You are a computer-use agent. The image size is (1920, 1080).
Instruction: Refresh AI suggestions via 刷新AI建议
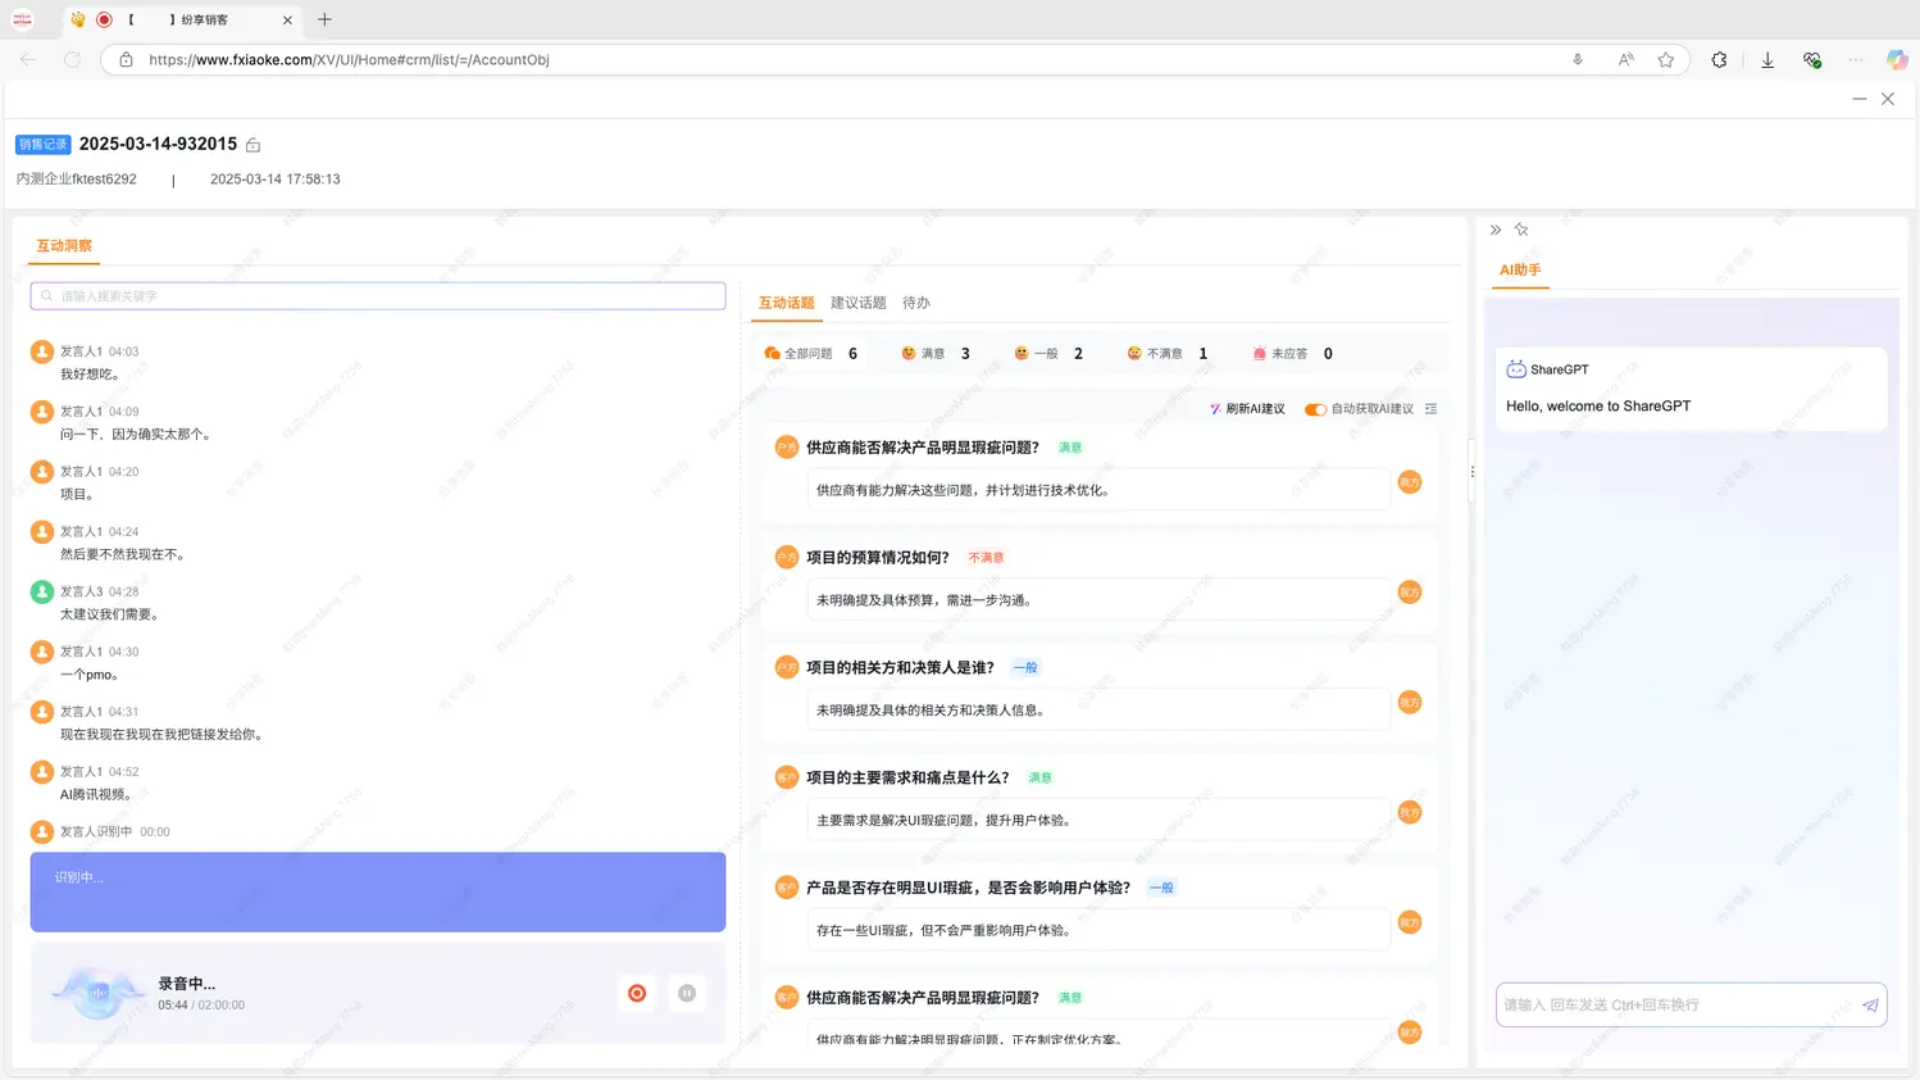point(1247,409)
